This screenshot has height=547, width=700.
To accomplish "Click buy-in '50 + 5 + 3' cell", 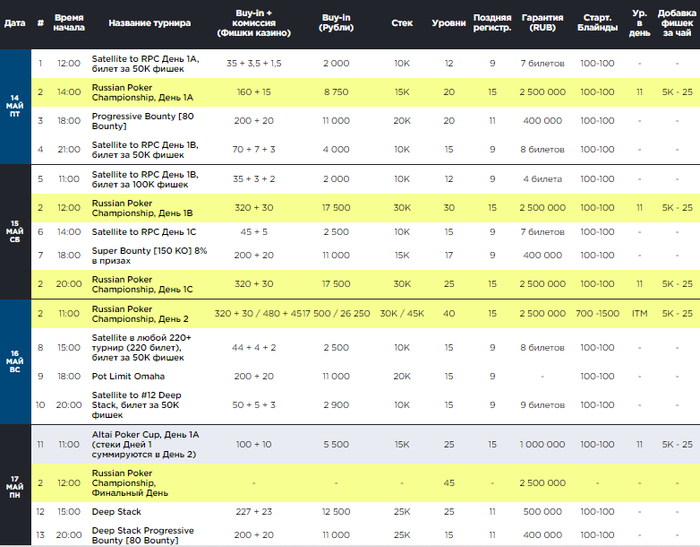I will tap(254, 405).
